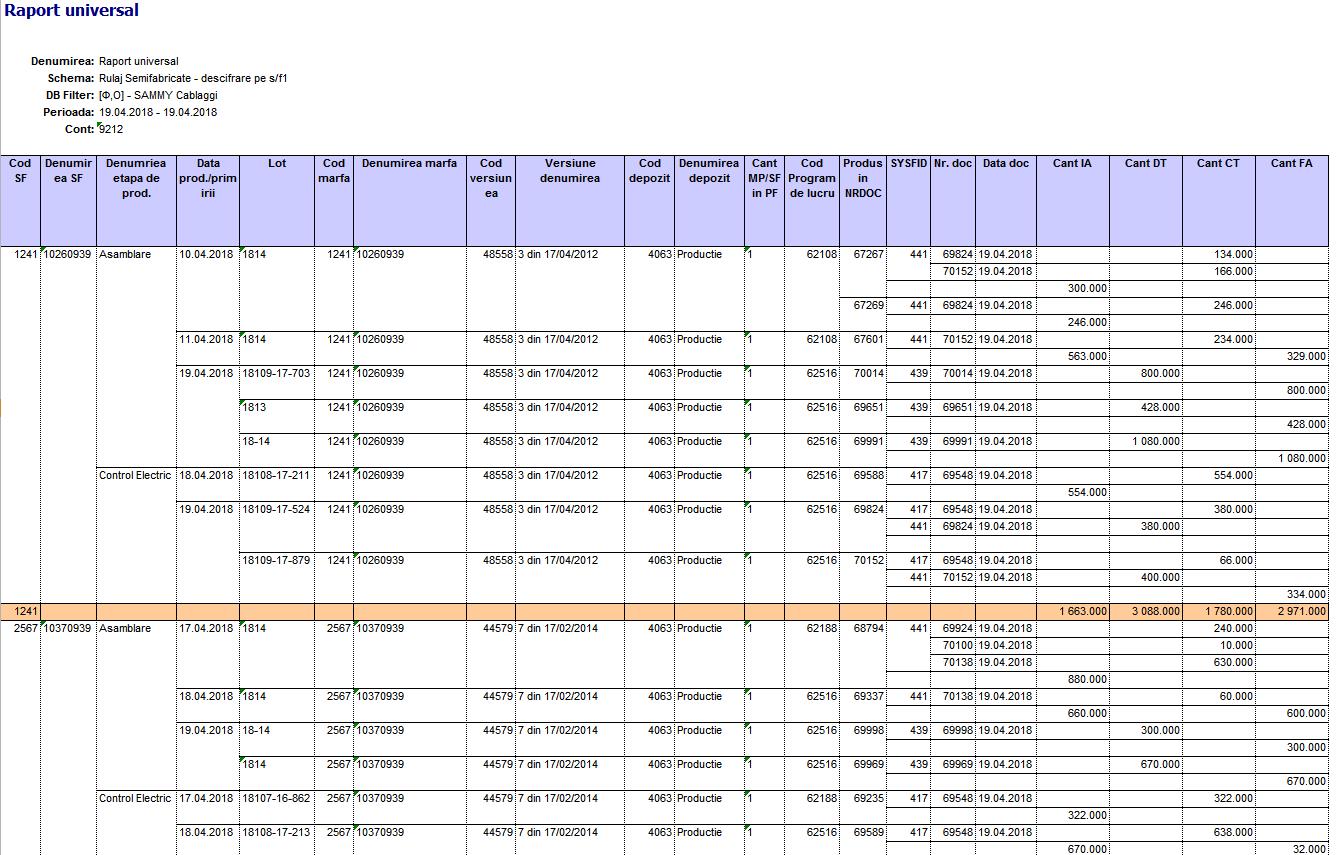The image size is (1339, 855).
Task: Click the lot cell 18109-17-703
Action: point(277,373)
